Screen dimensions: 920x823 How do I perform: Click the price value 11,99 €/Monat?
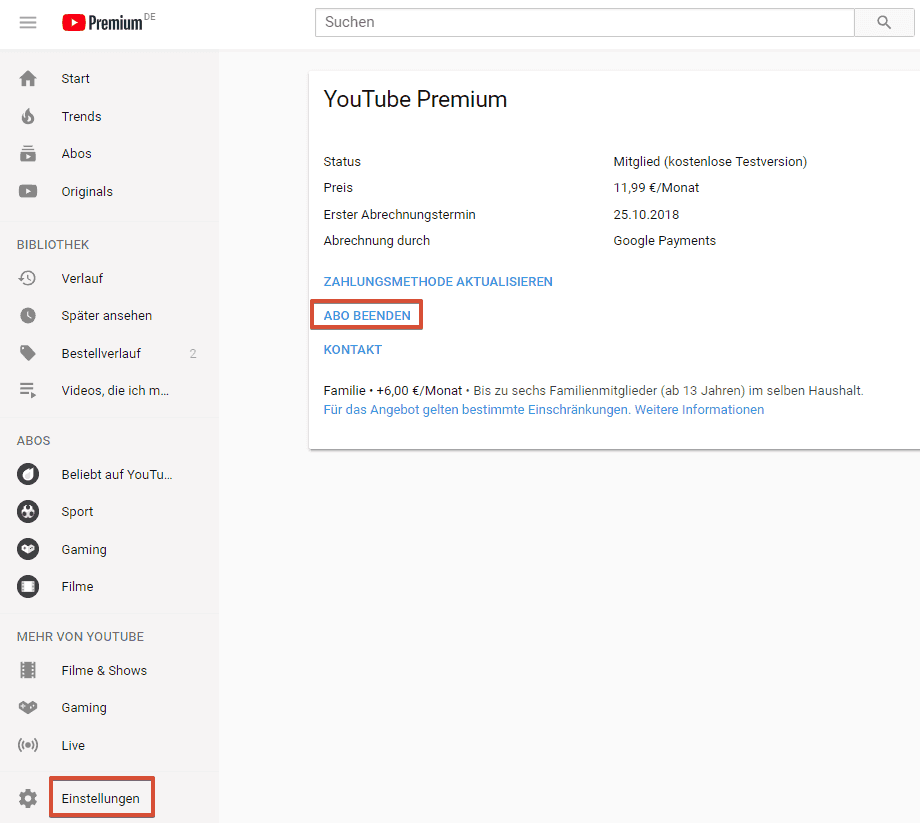(x=656, y=188)
